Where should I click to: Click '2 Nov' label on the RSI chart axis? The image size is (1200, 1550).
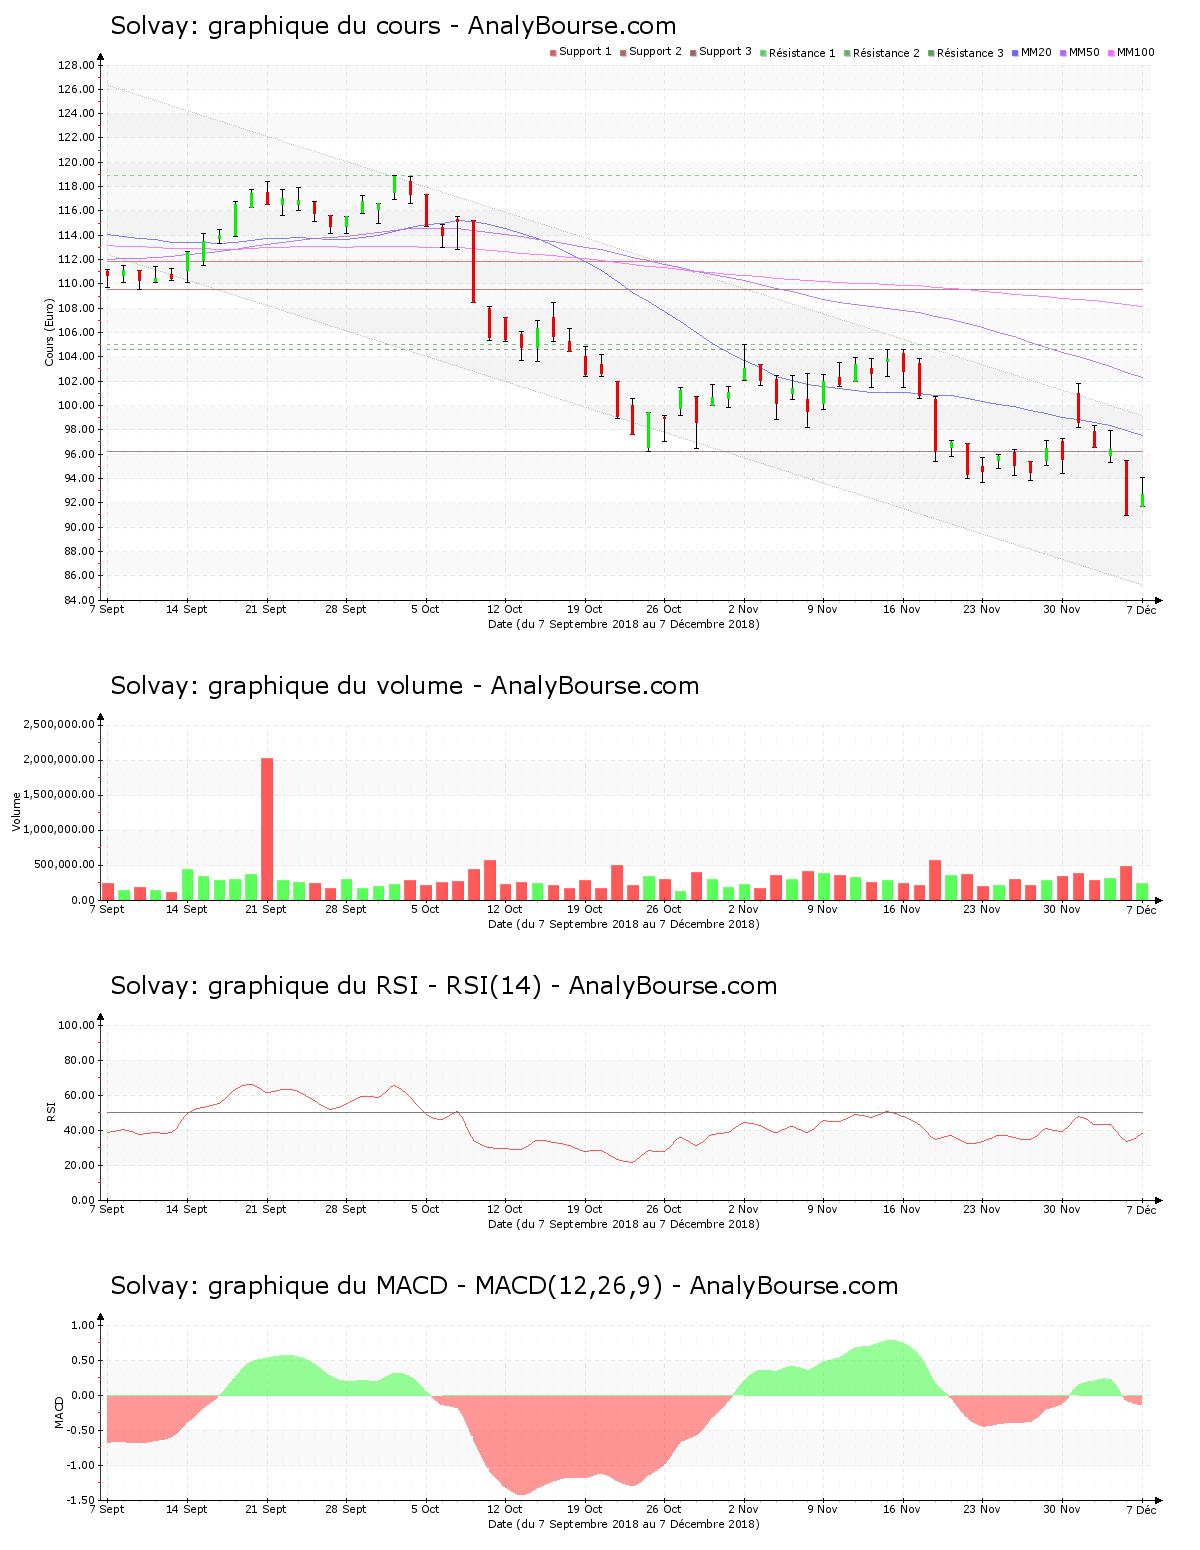click(x=743, y=1209)
